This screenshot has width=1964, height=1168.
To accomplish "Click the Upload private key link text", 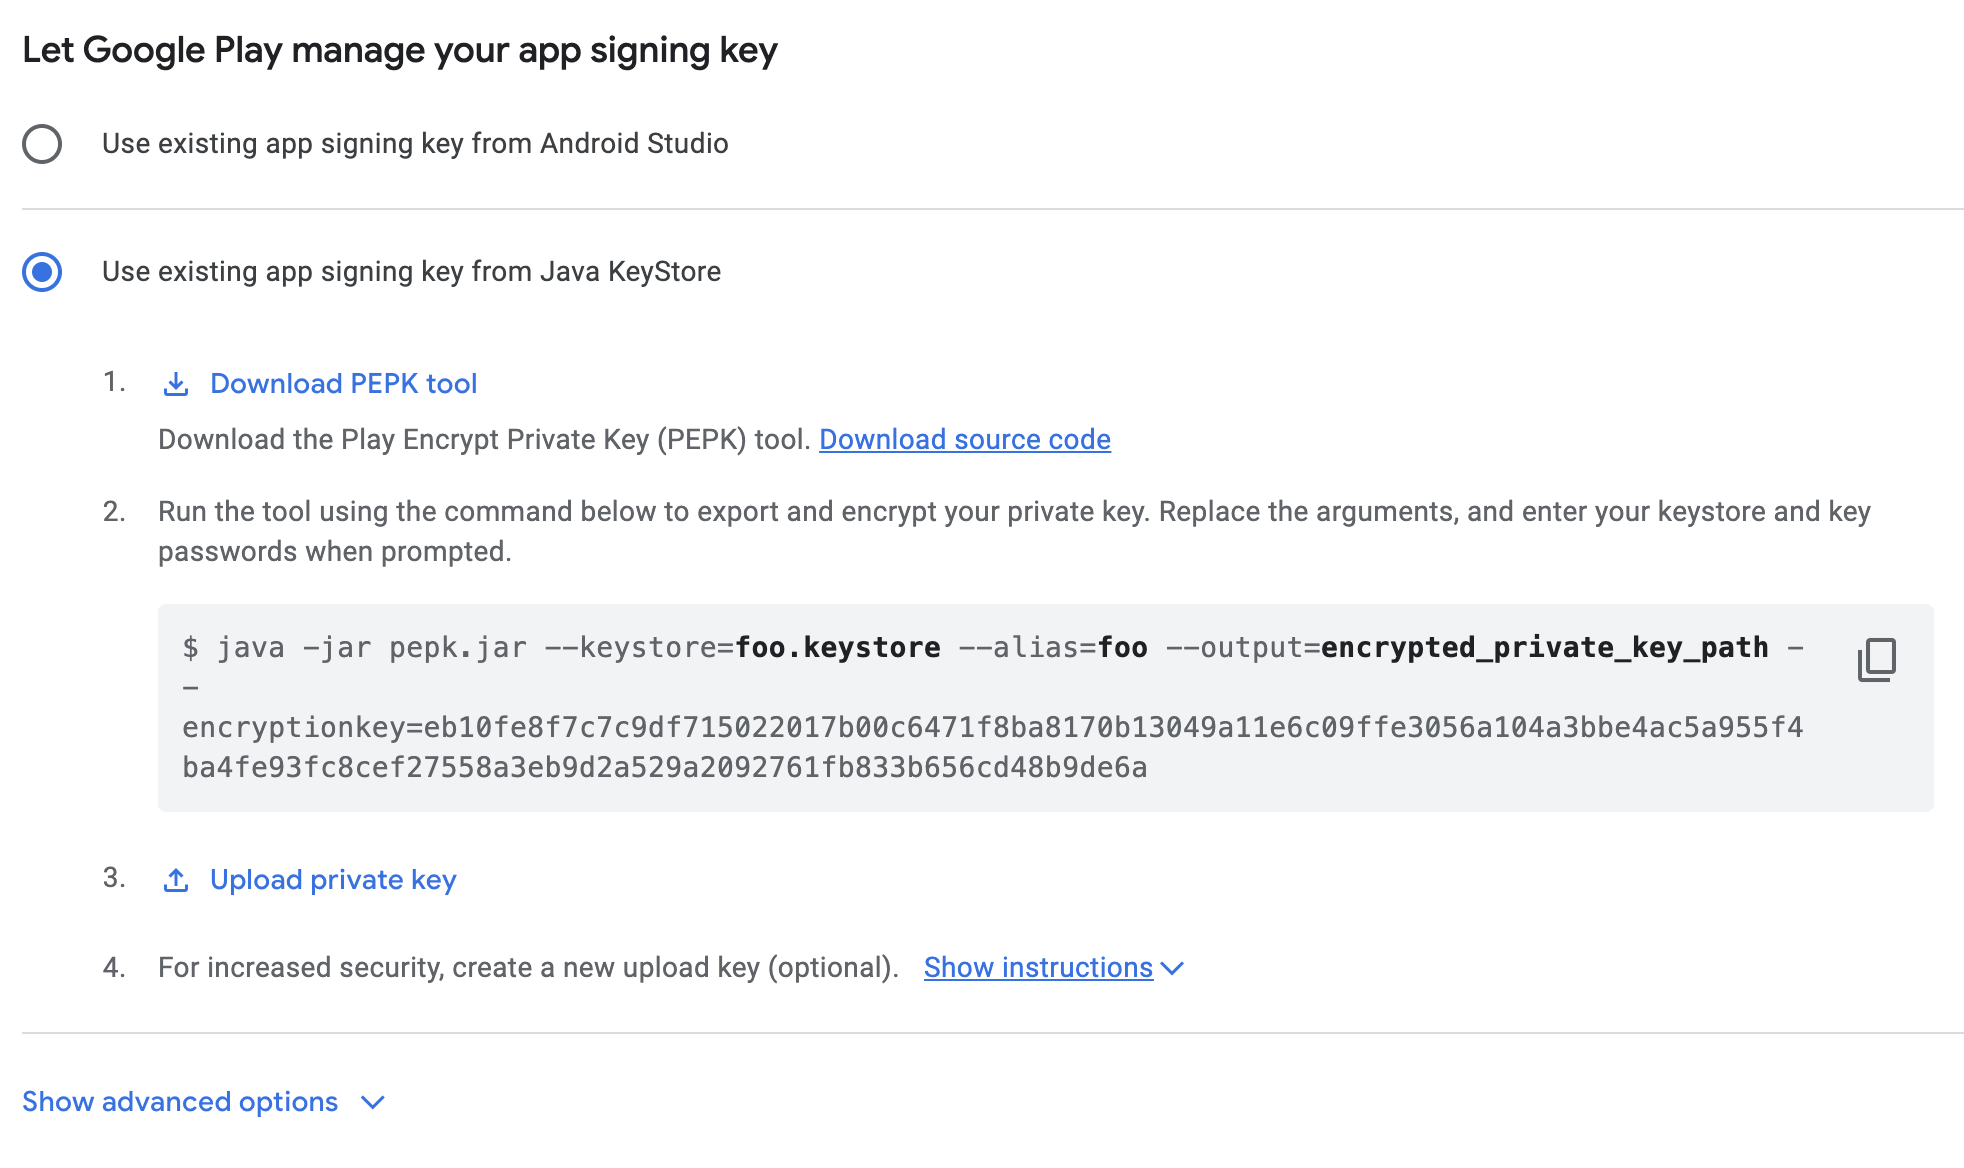I will click(333, 880).
